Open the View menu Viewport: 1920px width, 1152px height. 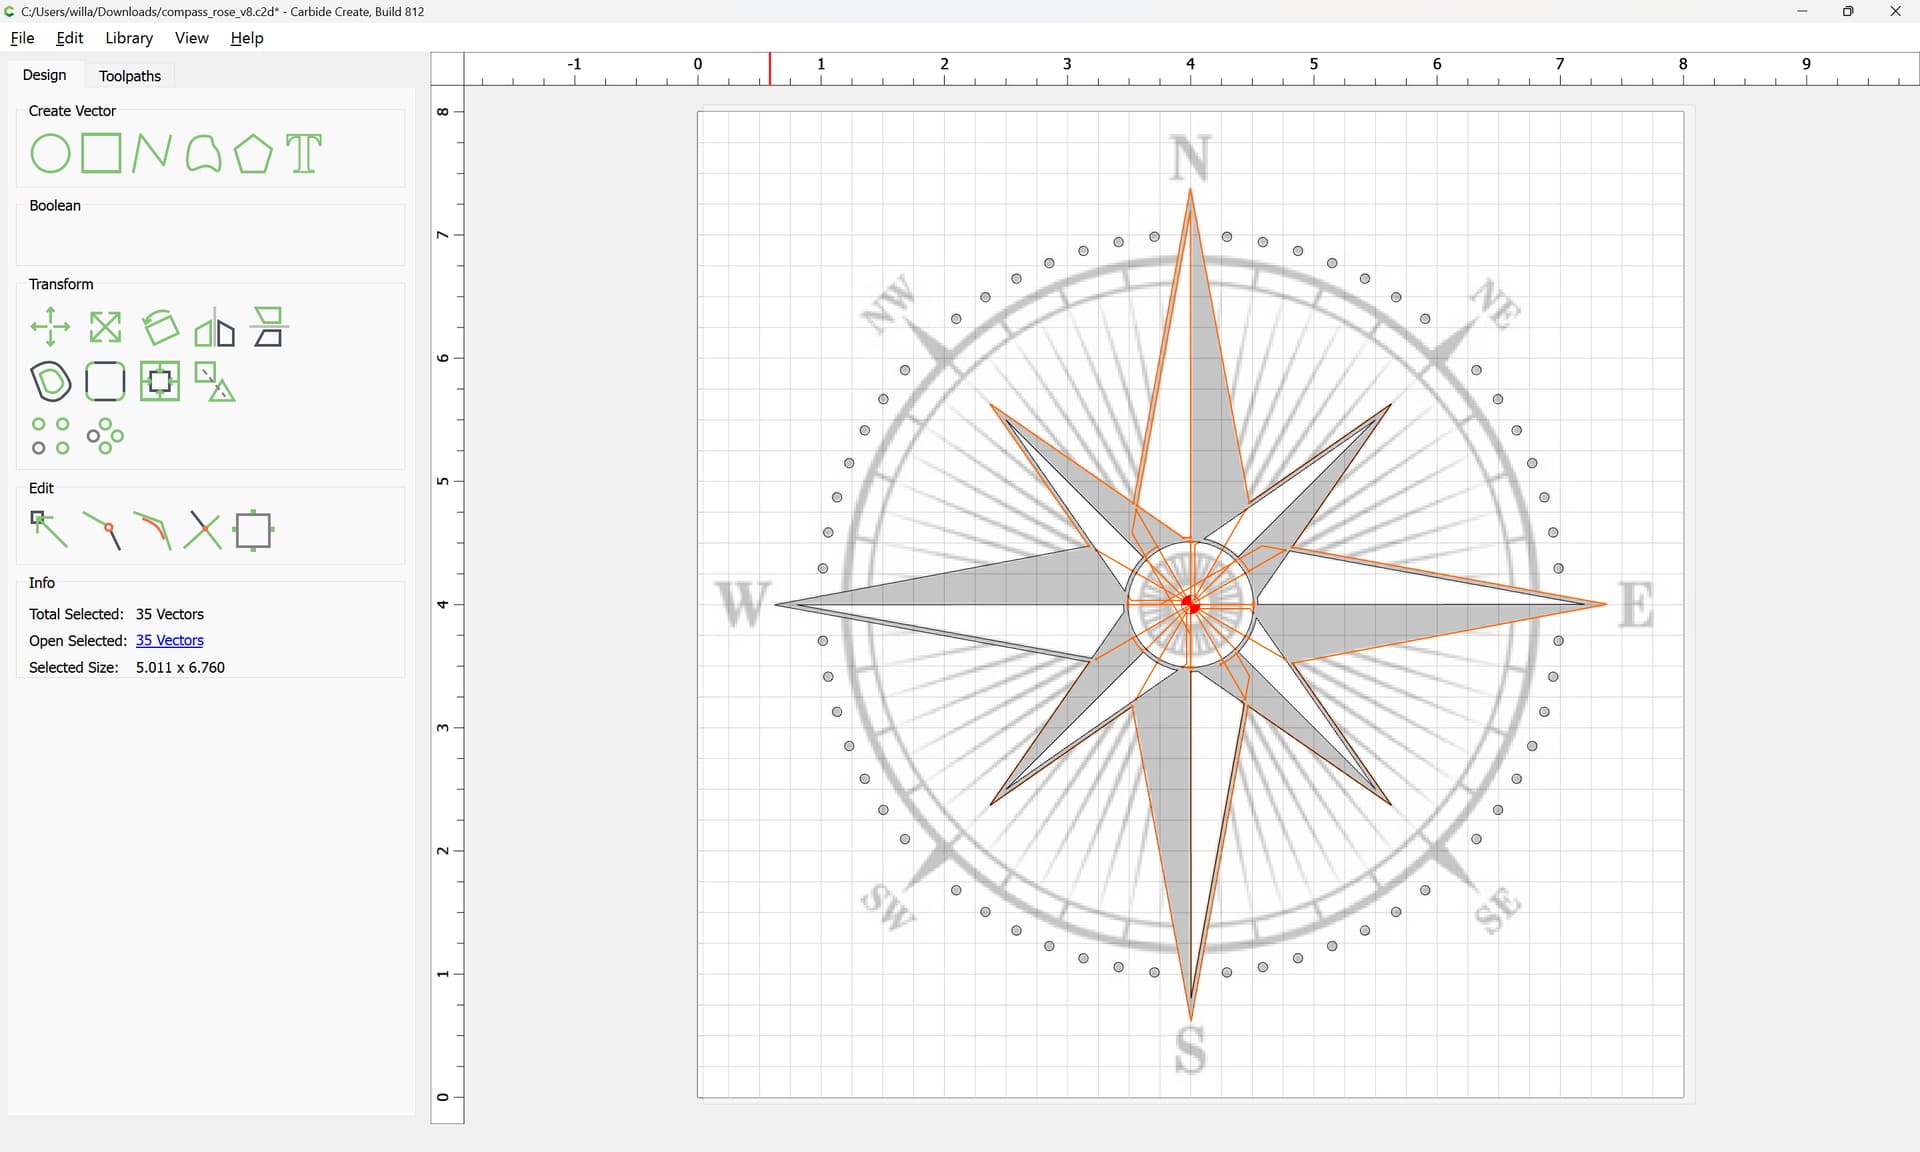pos(191,38)
